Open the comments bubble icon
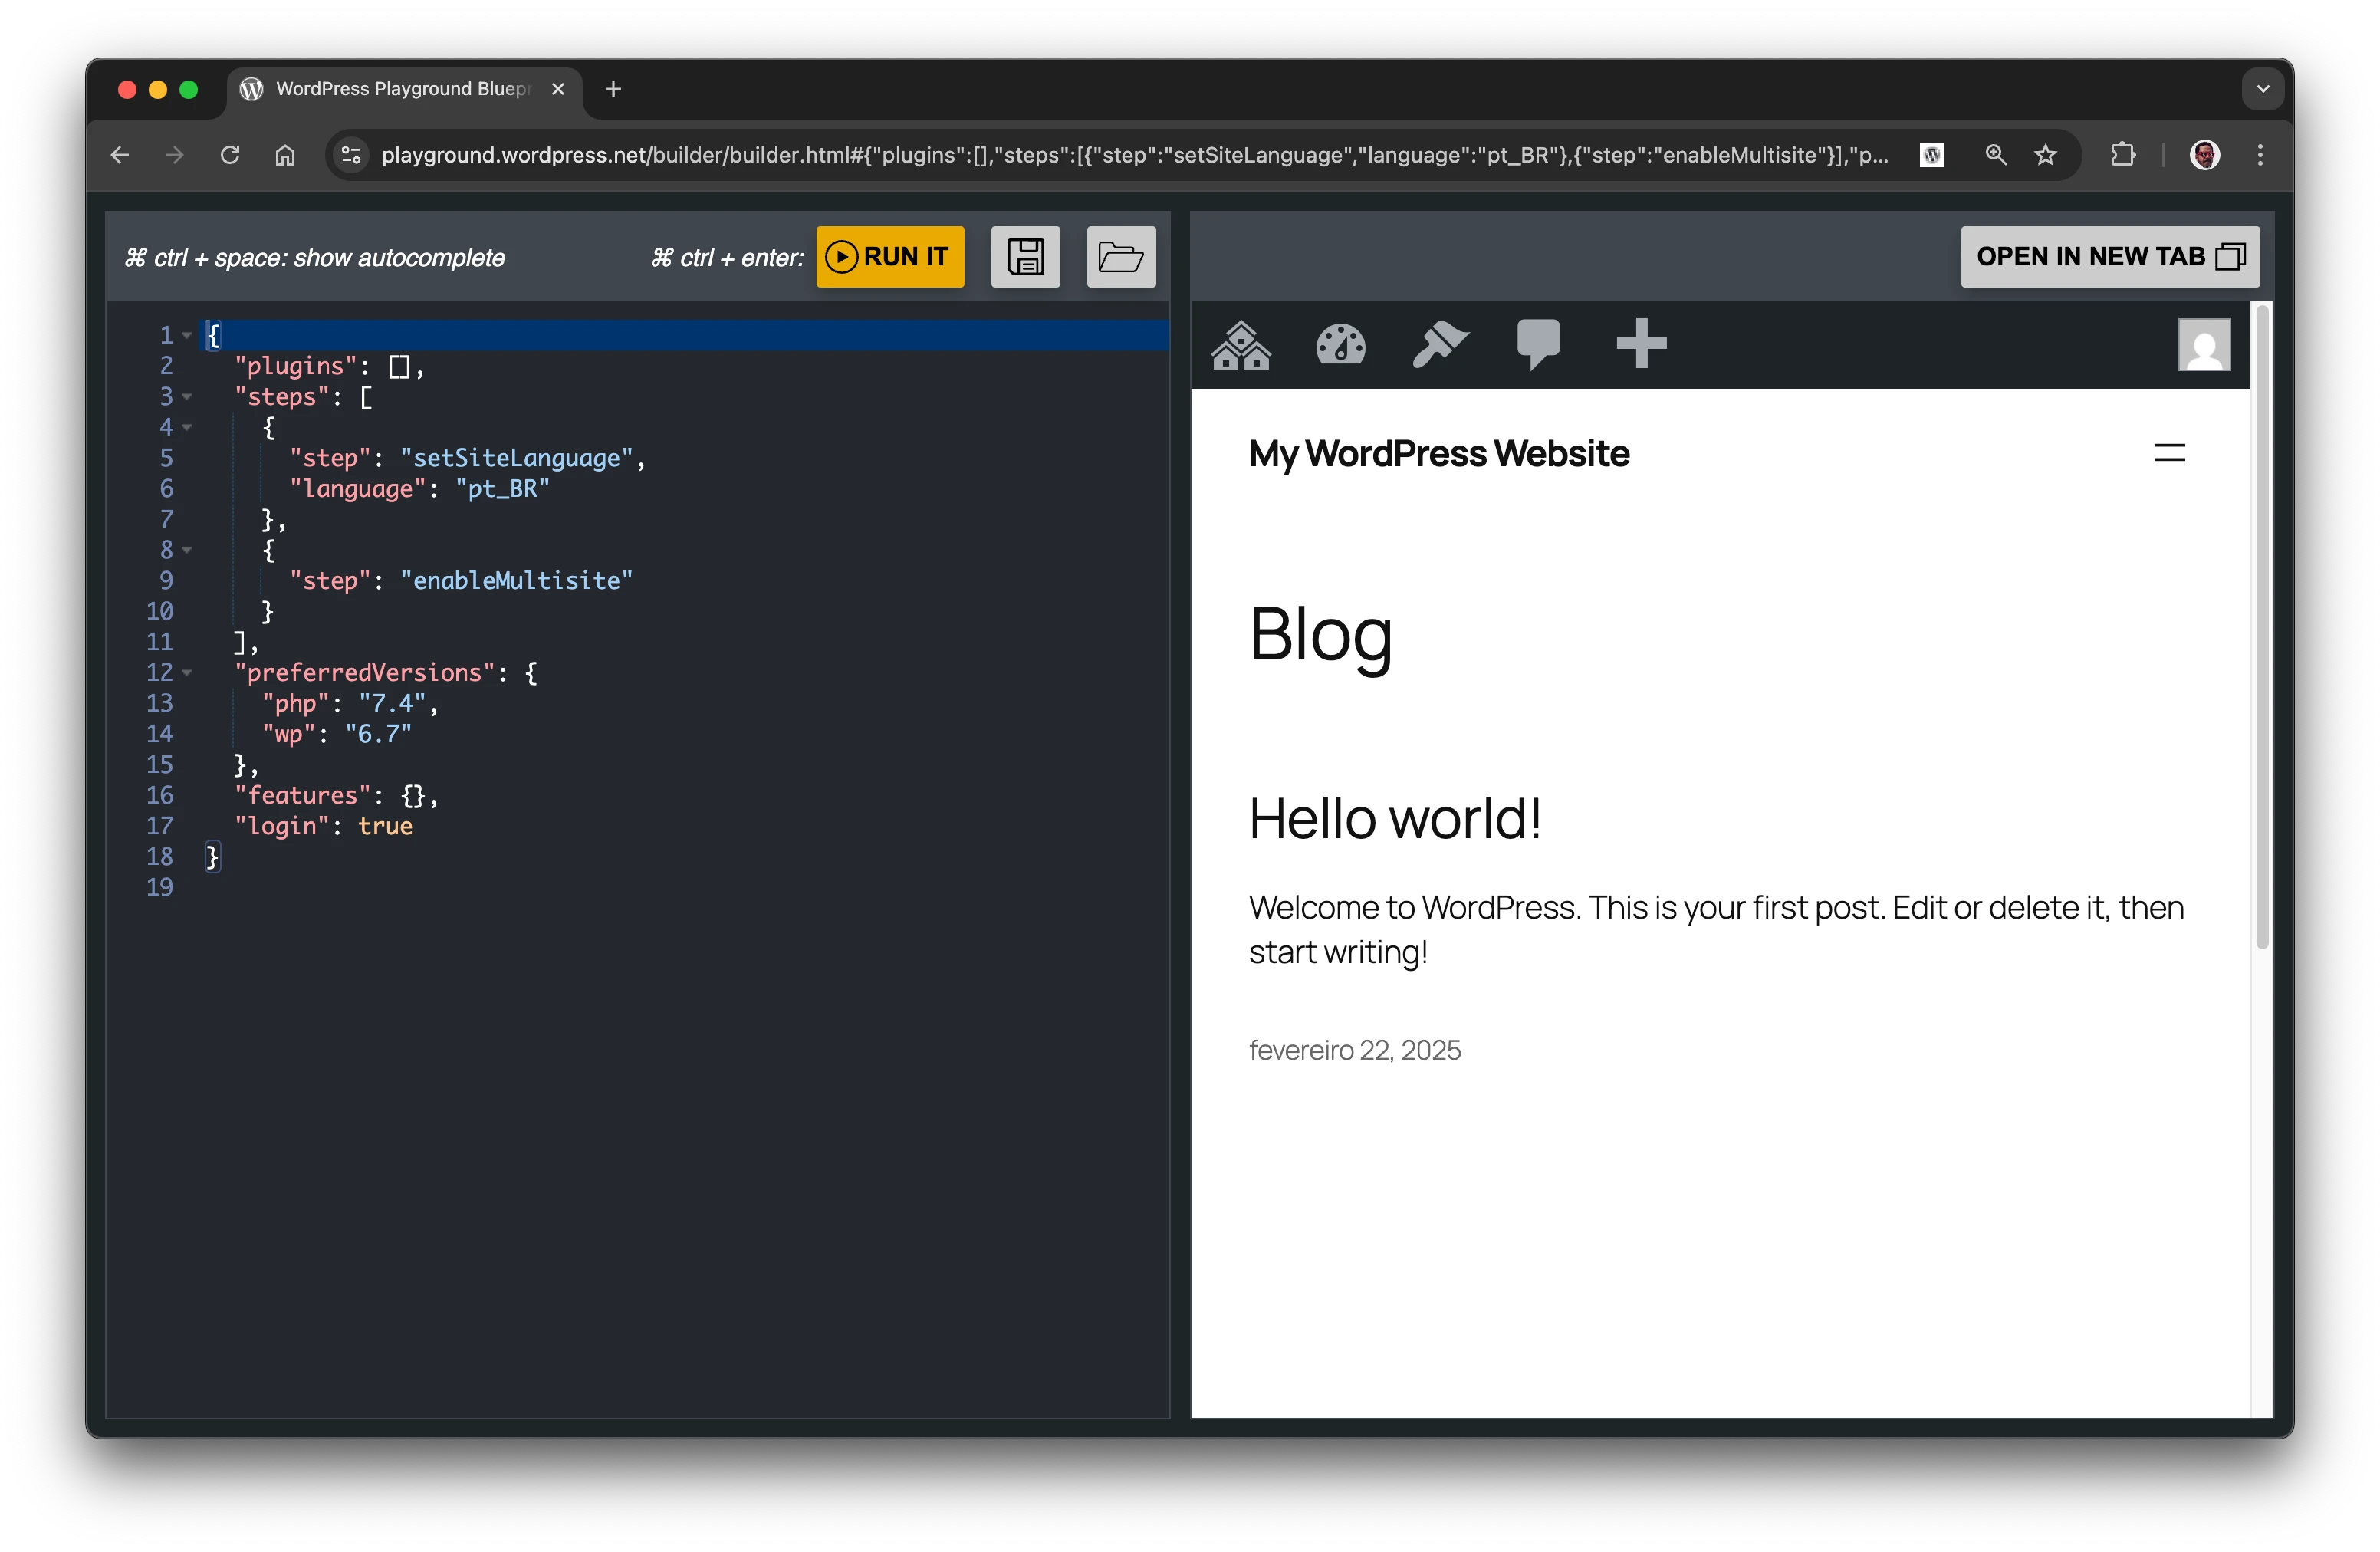The image size is (2380, 1552). pos(1538,345)
